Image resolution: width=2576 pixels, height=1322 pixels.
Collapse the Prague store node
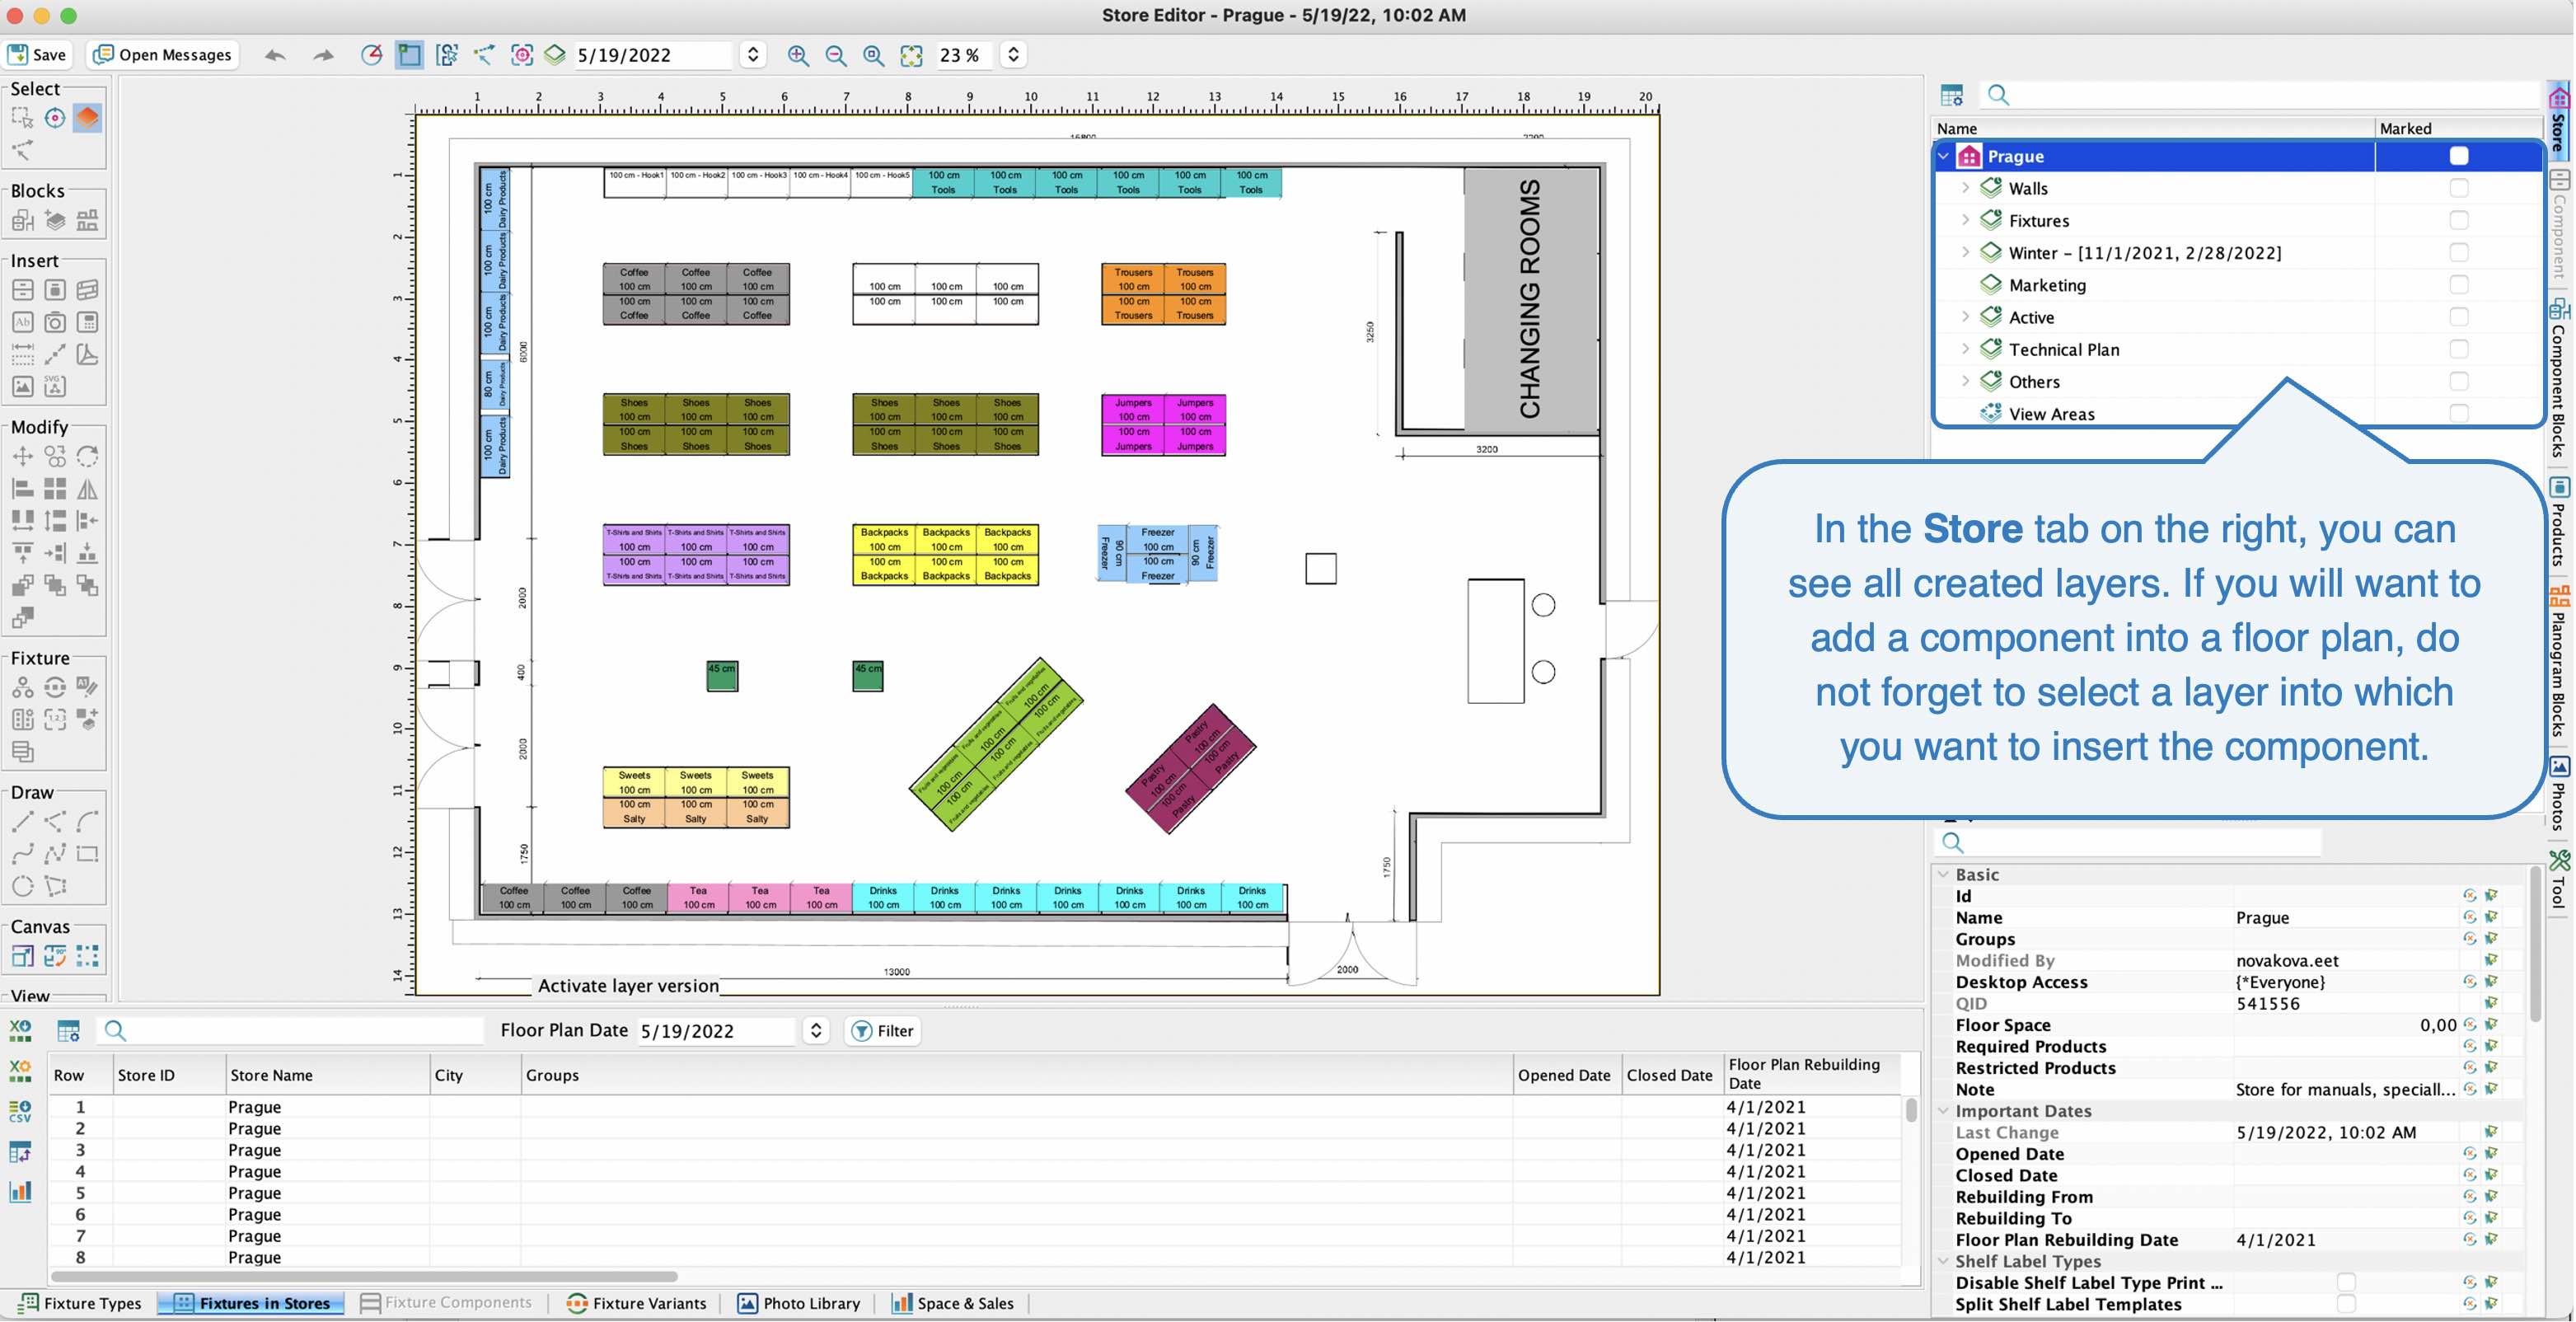(1944, 156)
